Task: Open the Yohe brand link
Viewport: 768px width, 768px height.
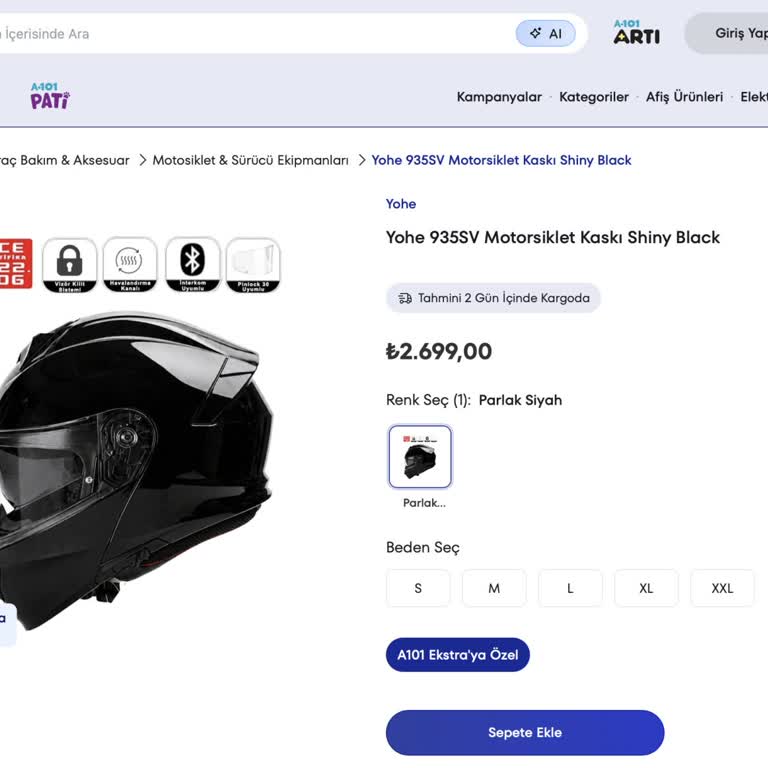Action: (401, 204)
